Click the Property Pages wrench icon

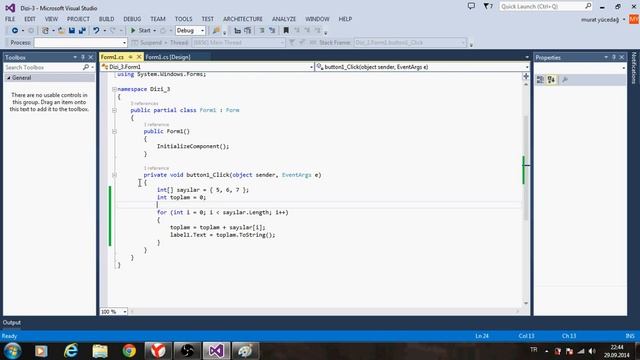tap(565, 80)
